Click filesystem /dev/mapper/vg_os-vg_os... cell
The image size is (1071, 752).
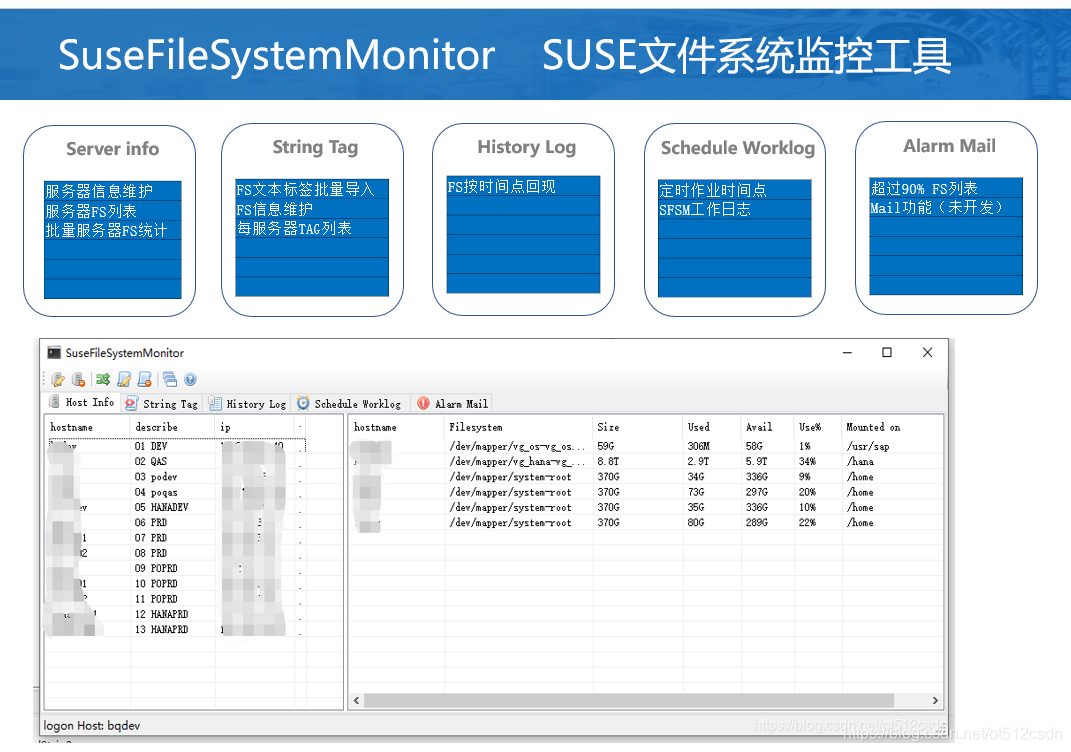click(517, 447)
